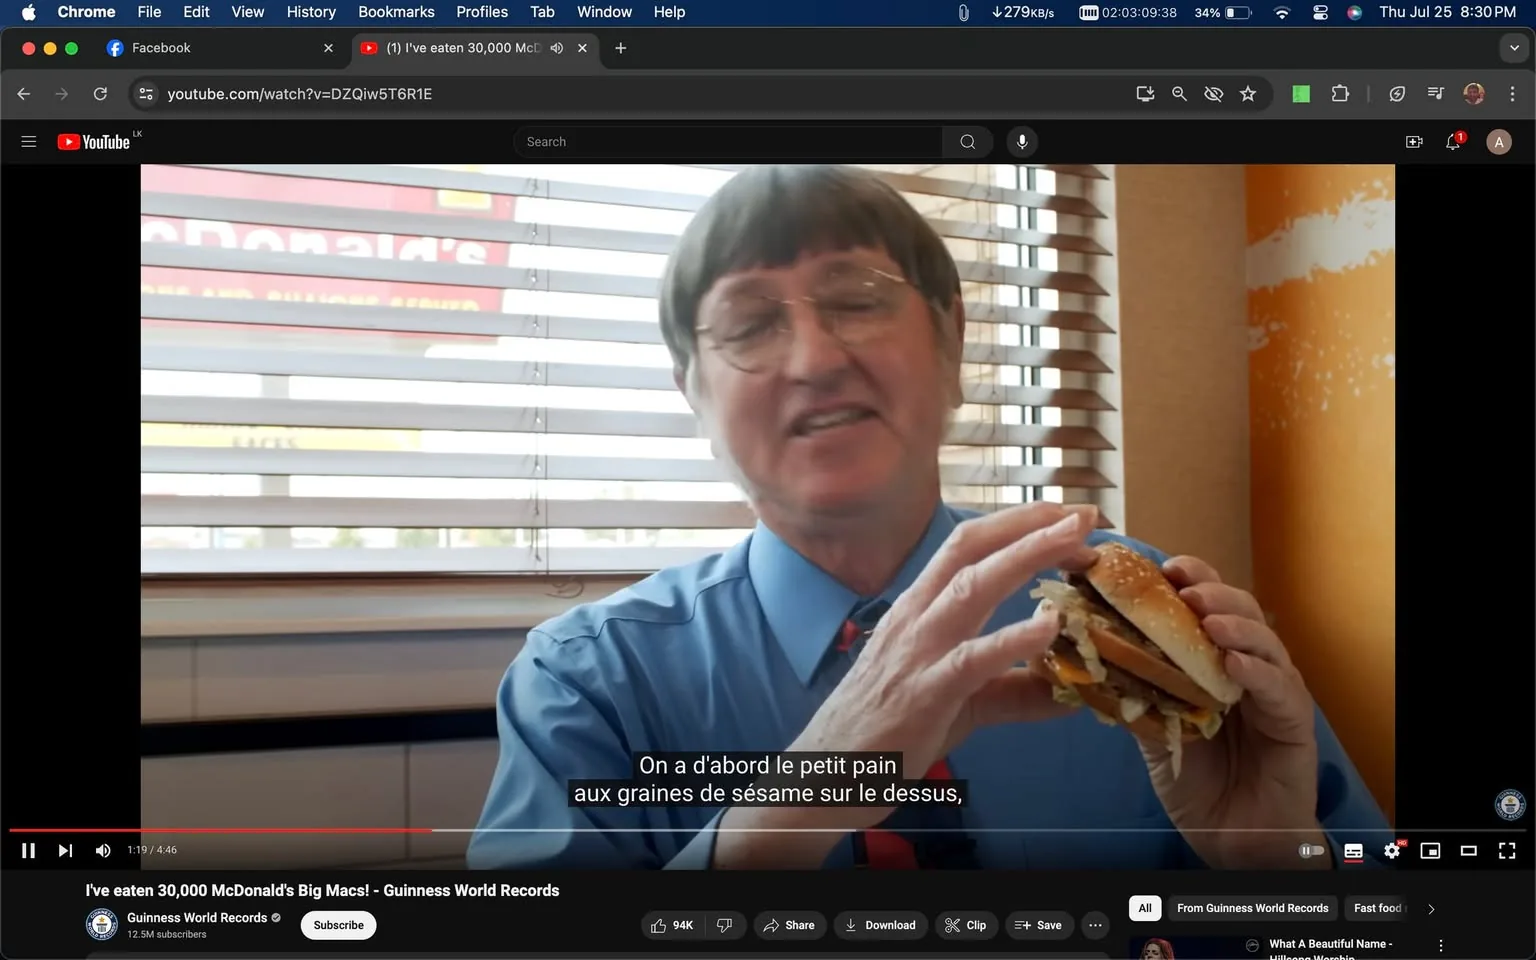Expand more related chips with right chevron

coord(1430,908)
